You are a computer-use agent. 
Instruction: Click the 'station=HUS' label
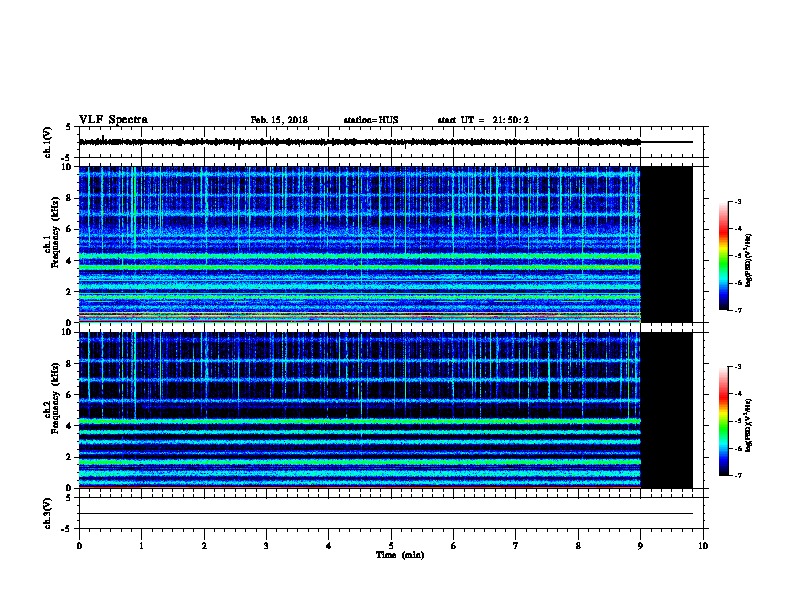(x=371, y=120)
